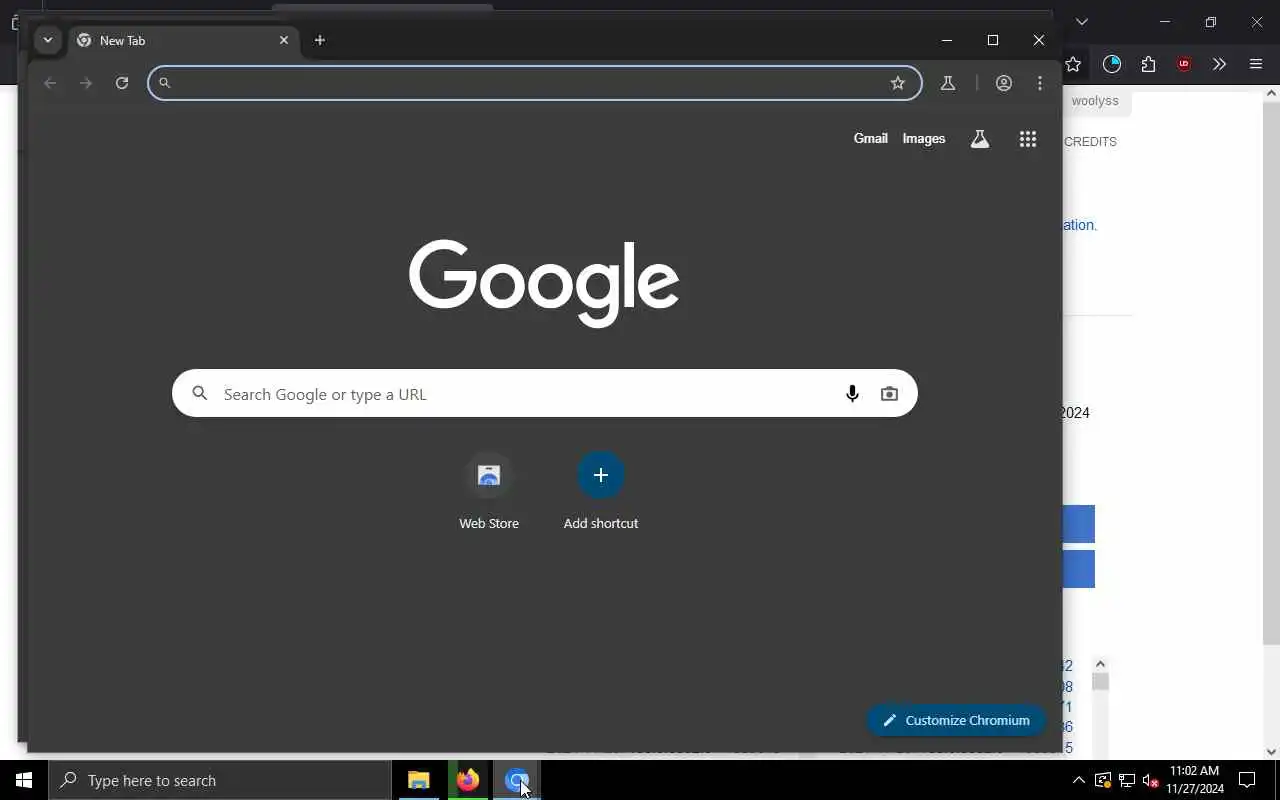Open File Explorer from the taskbar
The height and width of the screenshot is (800, 1280).
(x=419, y=780)
